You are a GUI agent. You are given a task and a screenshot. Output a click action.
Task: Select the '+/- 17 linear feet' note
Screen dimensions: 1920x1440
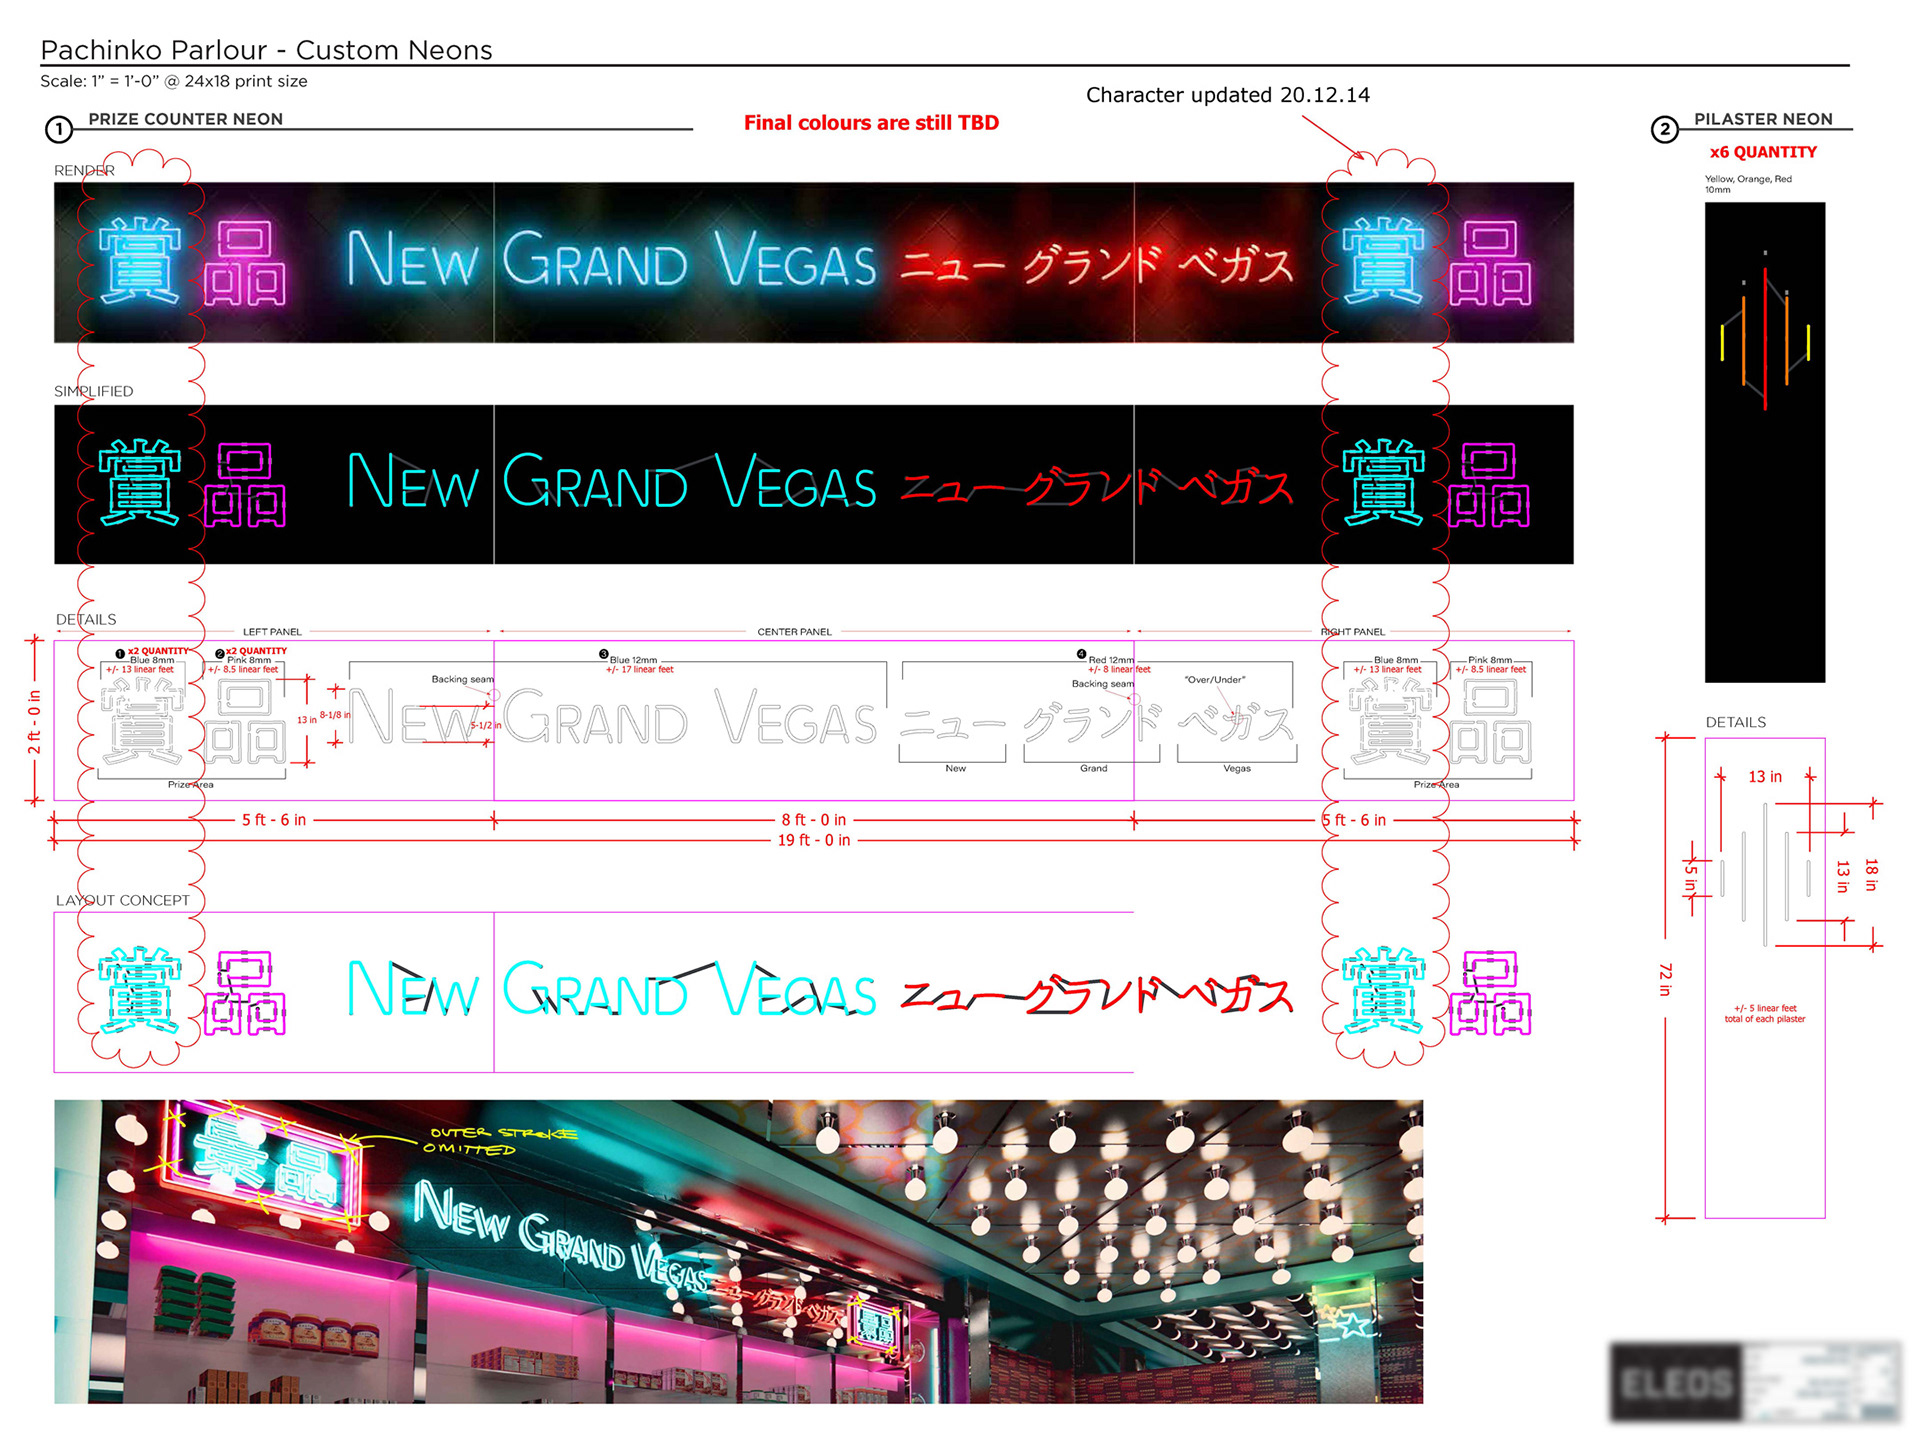[x=639, y=670]
